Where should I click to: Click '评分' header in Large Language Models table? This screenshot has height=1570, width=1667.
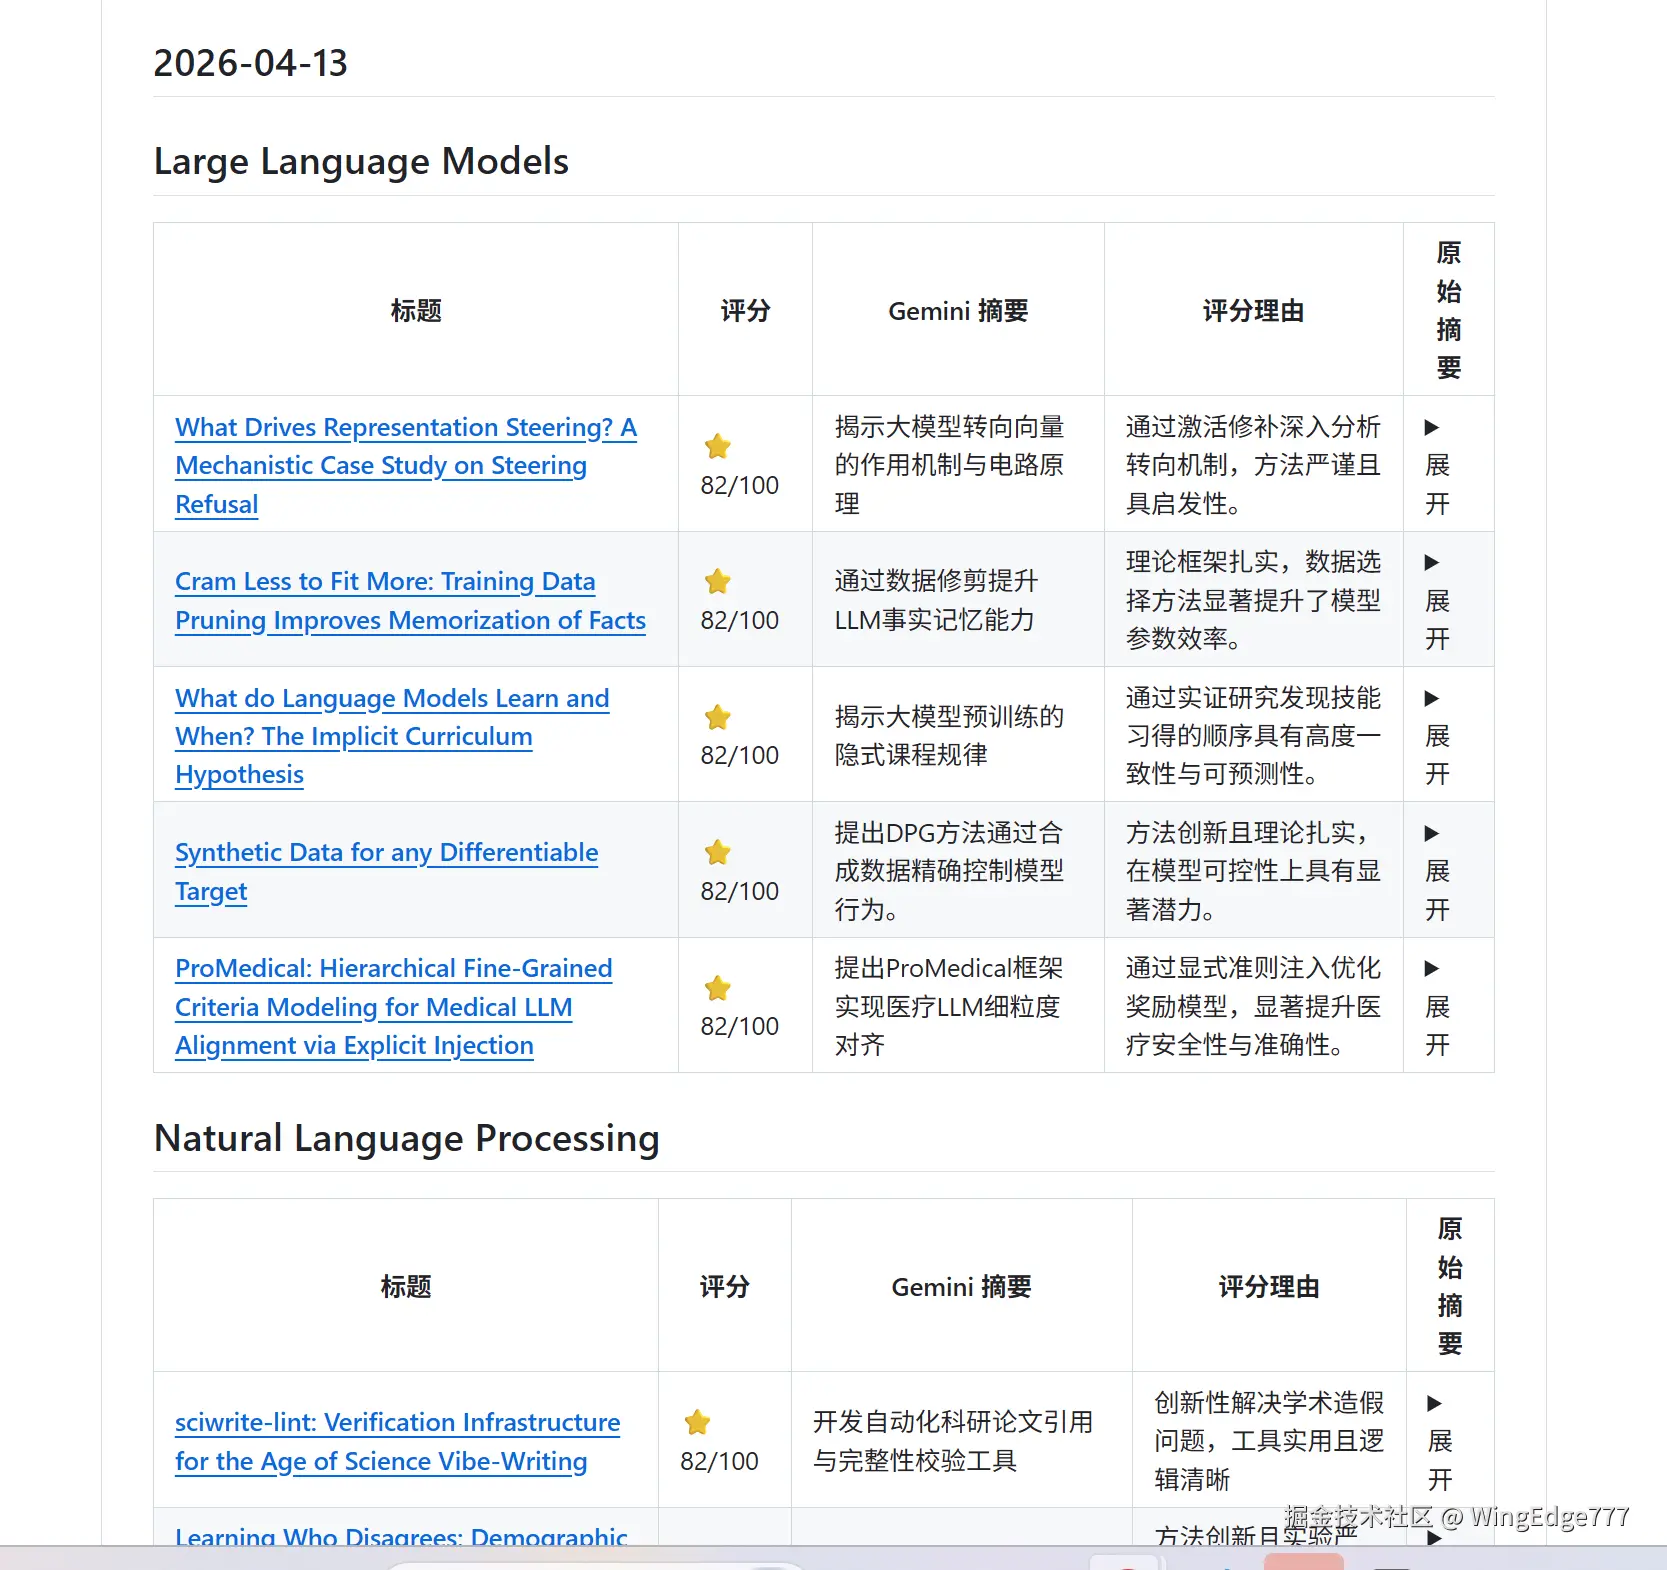coord(745,311)
